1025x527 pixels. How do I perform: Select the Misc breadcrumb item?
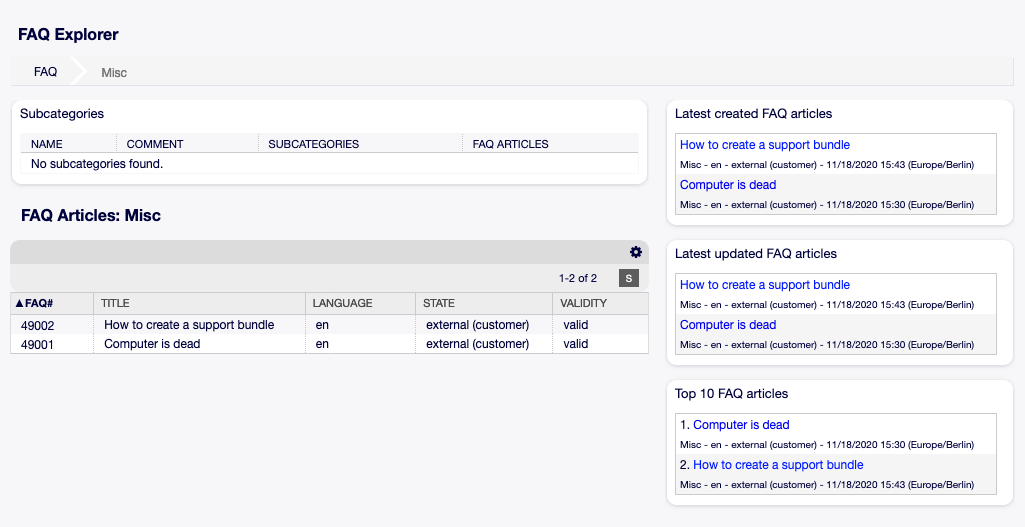coord(114,73)
